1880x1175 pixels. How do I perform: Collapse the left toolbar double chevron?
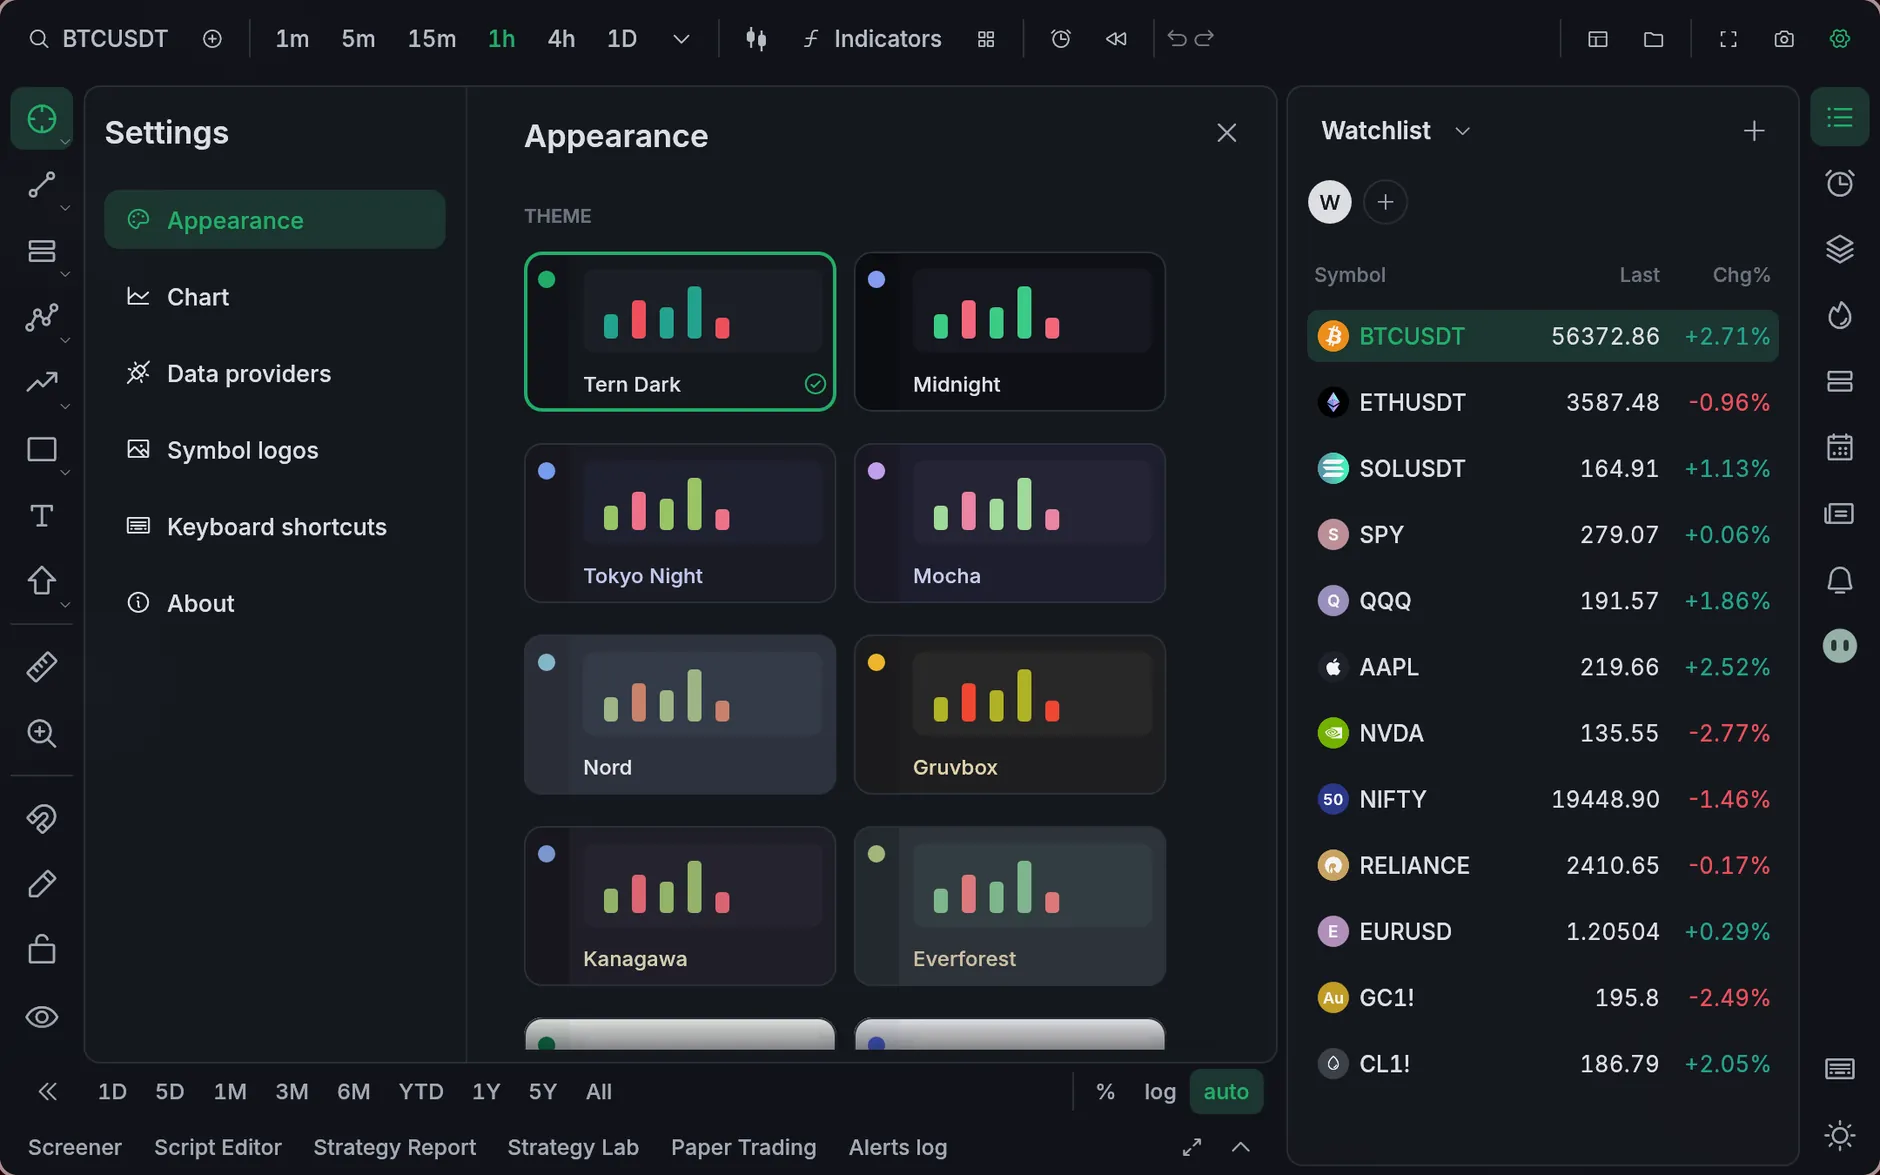click(x=47, y=1091)
